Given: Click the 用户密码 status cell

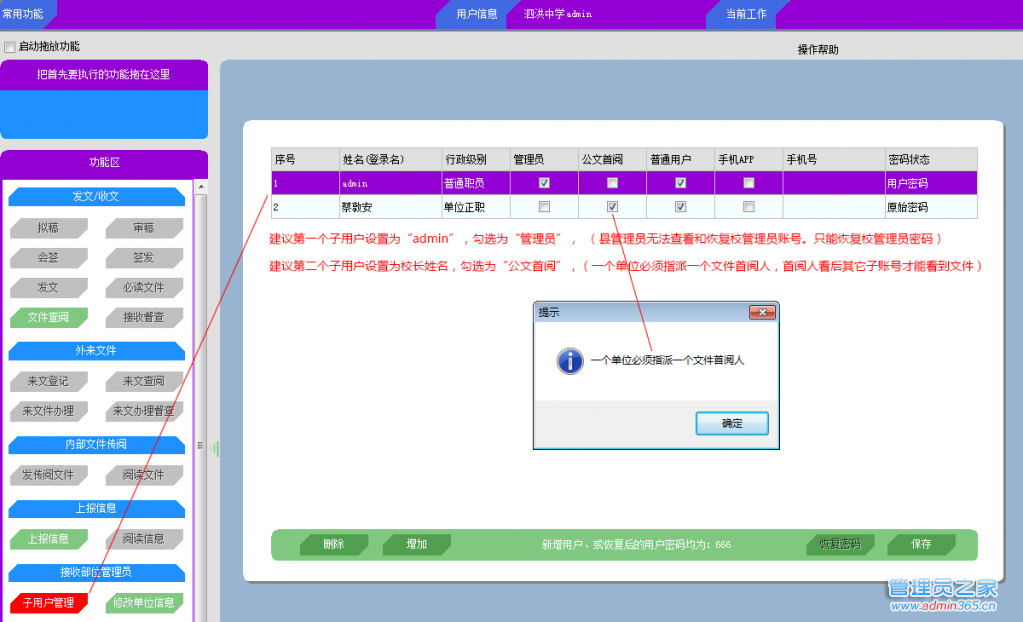Looking at the screenshot, I should [930, 183].
